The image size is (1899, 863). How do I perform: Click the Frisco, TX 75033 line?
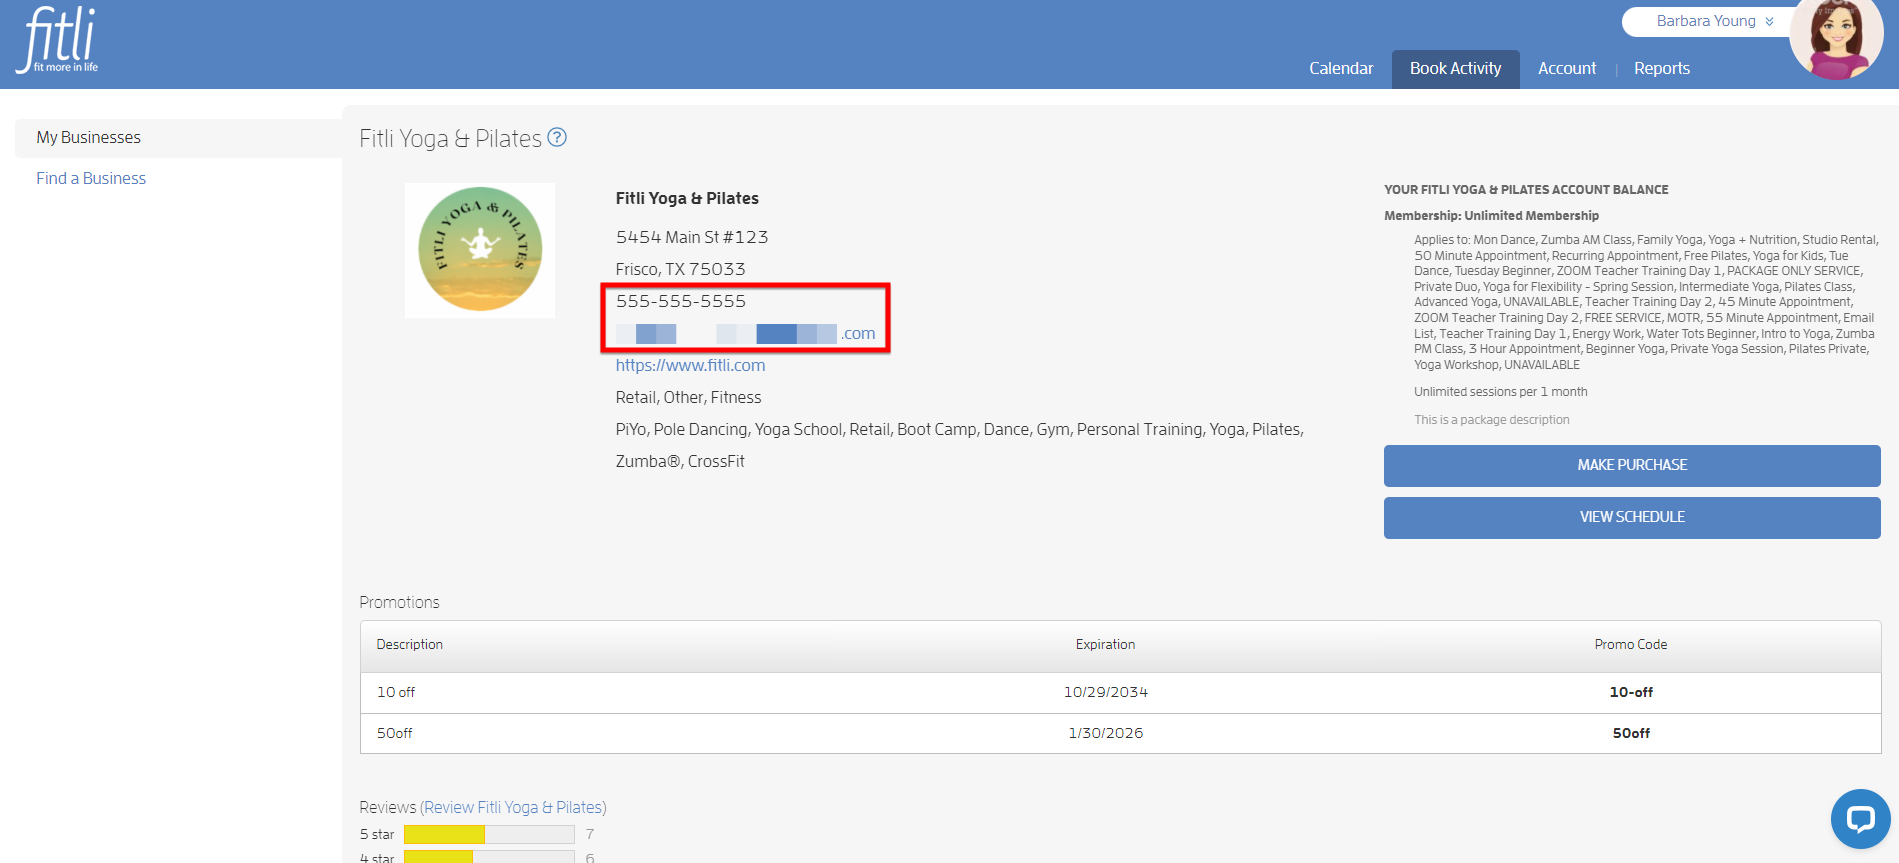point(680,269)
